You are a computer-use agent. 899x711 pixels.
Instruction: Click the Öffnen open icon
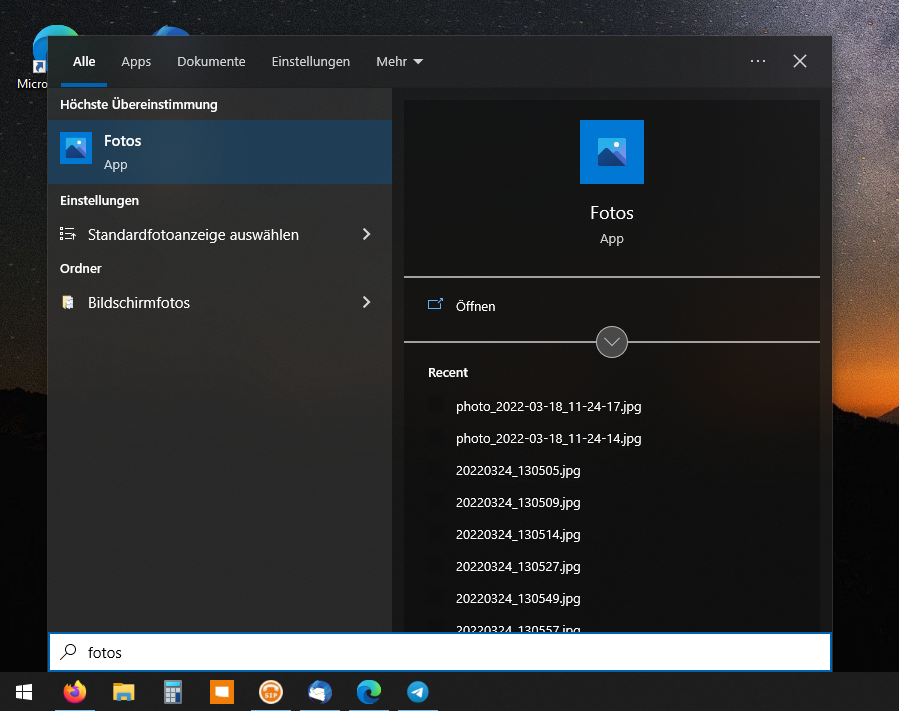[435, 304]
